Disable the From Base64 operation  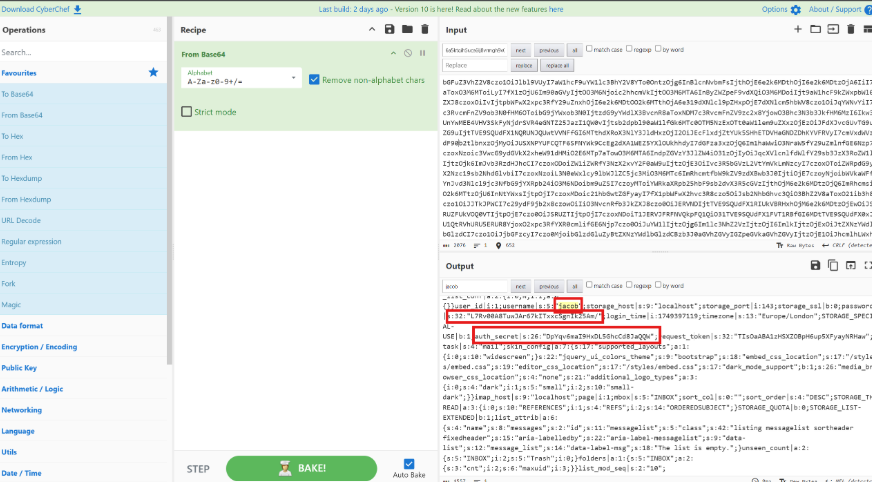407,53
